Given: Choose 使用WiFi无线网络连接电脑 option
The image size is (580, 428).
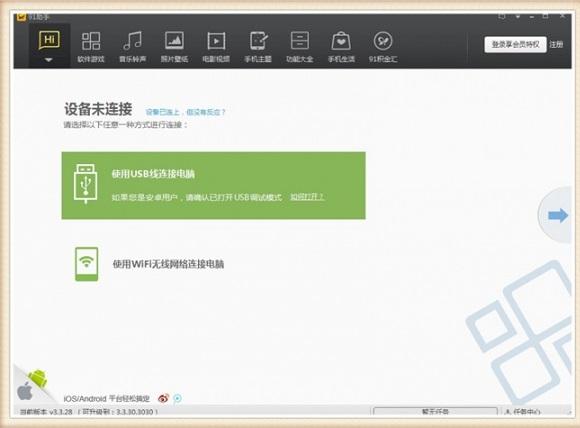Looking at the screenshot, I should coord(168,264).
